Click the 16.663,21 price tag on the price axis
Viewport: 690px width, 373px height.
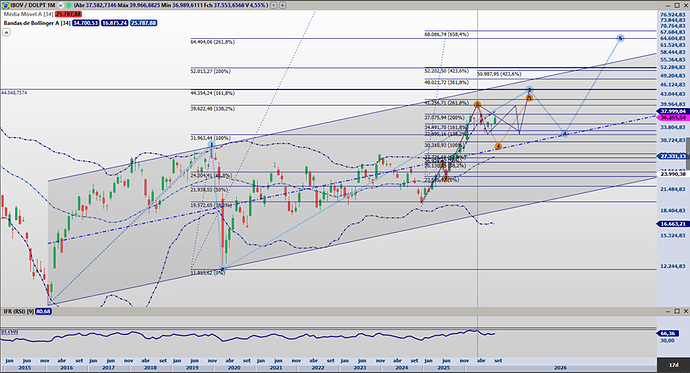point(673,224)
